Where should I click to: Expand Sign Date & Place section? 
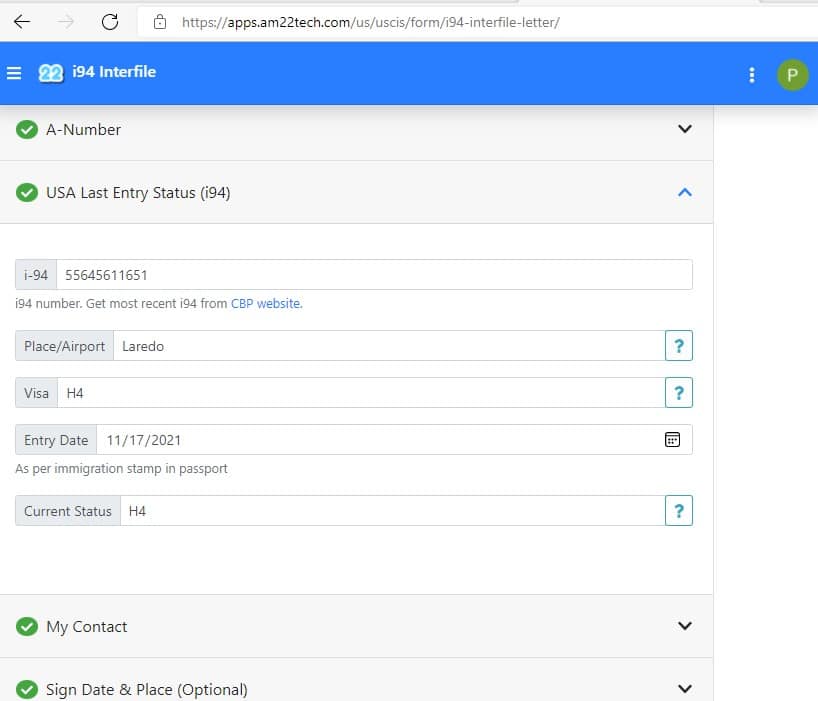(x=684, y=688)
